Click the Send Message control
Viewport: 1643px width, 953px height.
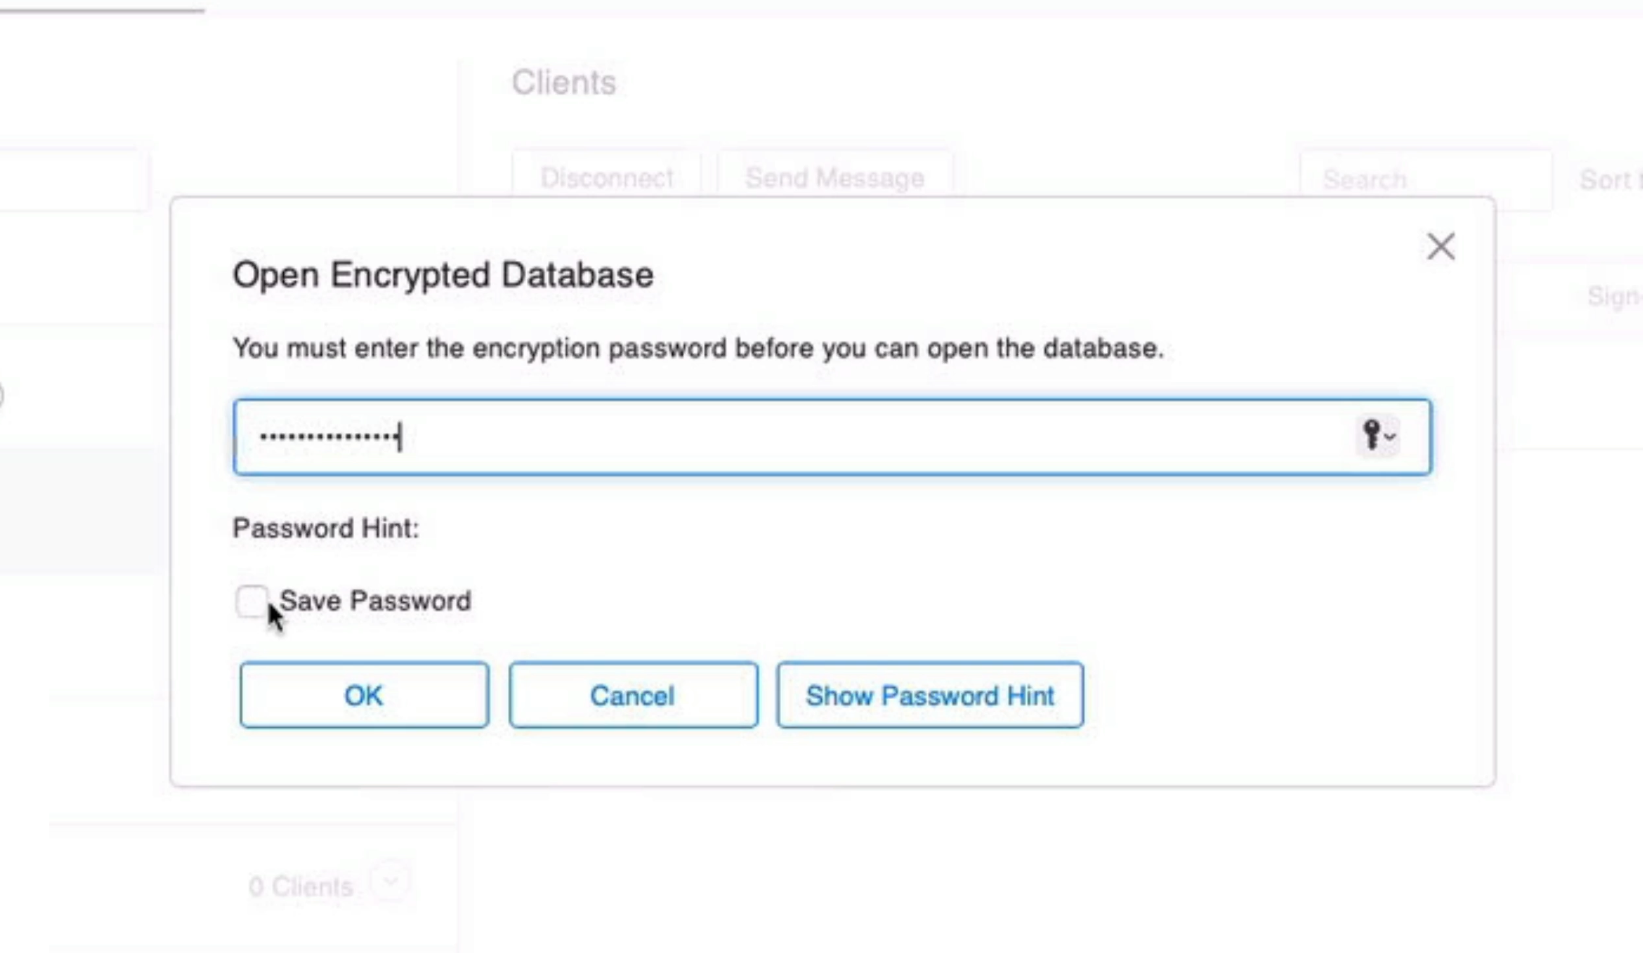(835, 178)
